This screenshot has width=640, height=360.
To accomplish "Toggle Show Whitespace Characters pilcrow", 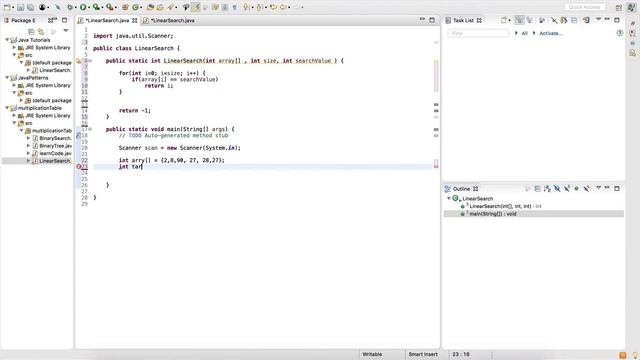I will (x=235, y=7).
